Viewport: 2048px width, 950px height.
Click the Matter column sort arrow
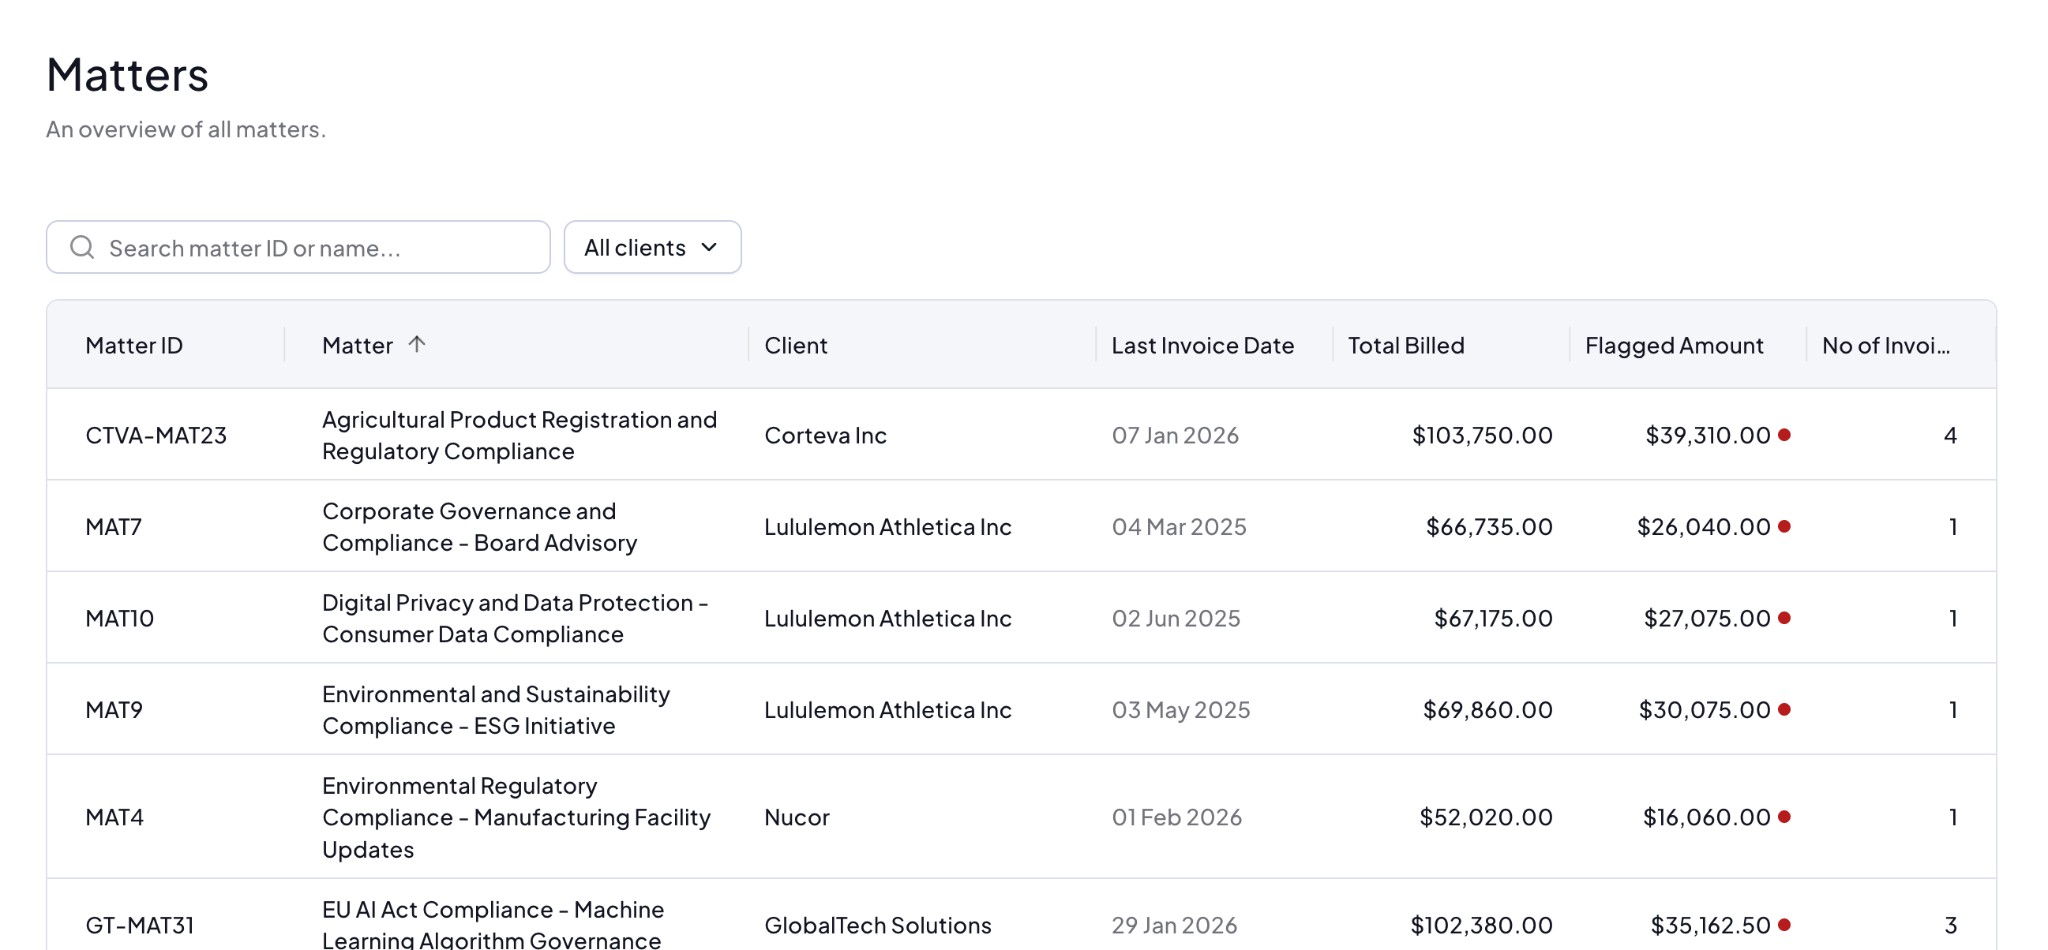[417, 345]
